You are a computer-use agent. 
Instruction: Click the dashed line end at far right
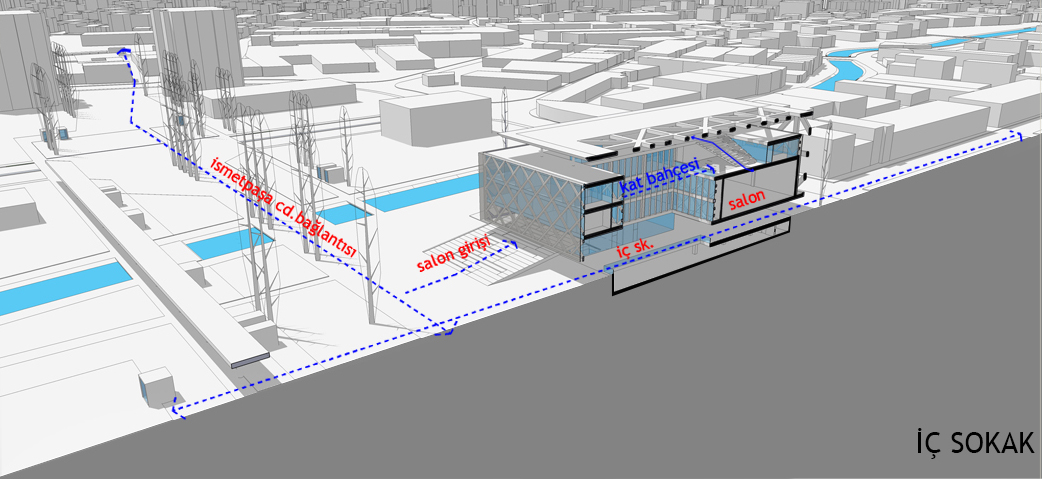point(1019,135)
